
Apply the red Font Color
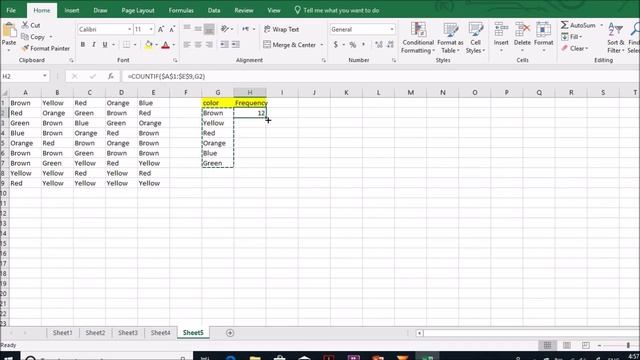tap(165, 45)
